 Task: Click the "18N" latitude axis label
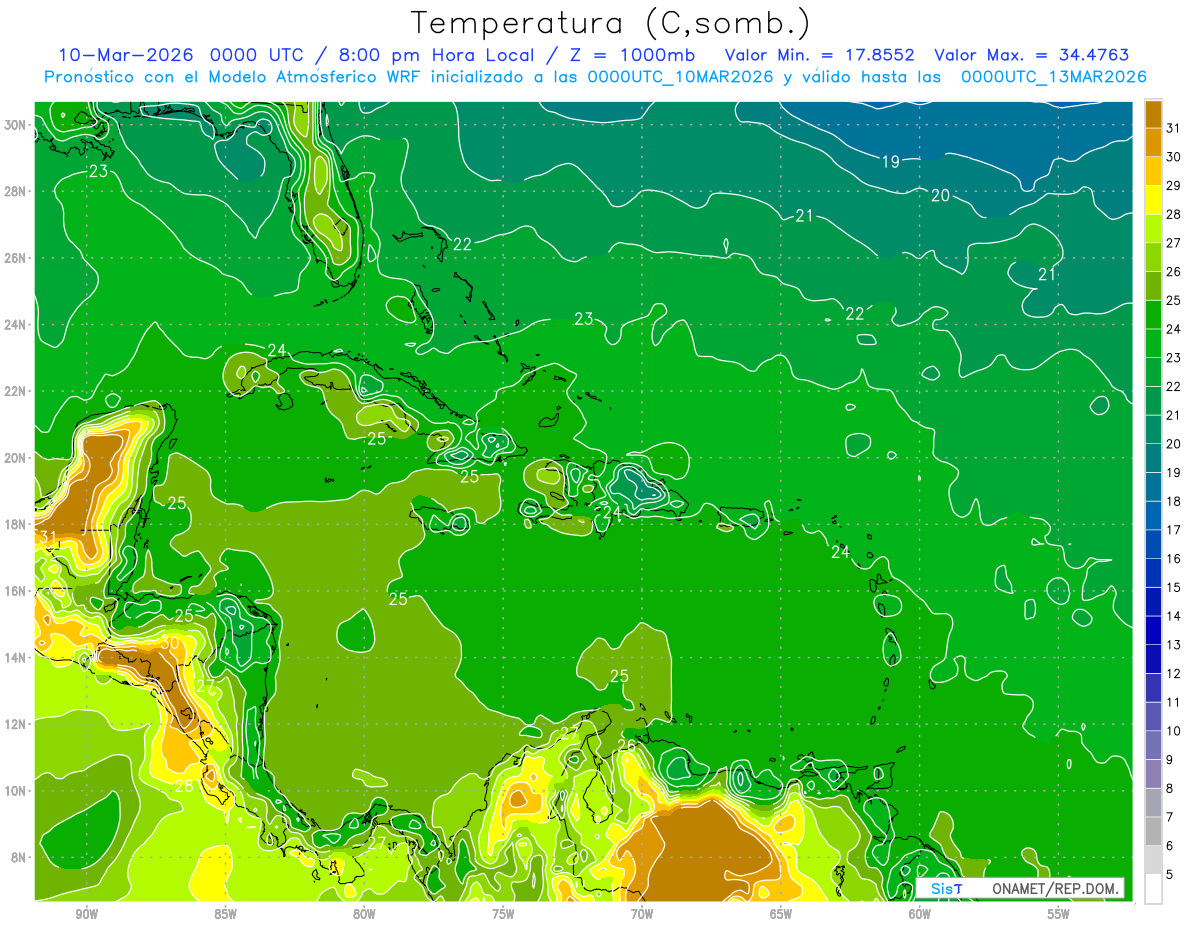click(x=15, y=524)
